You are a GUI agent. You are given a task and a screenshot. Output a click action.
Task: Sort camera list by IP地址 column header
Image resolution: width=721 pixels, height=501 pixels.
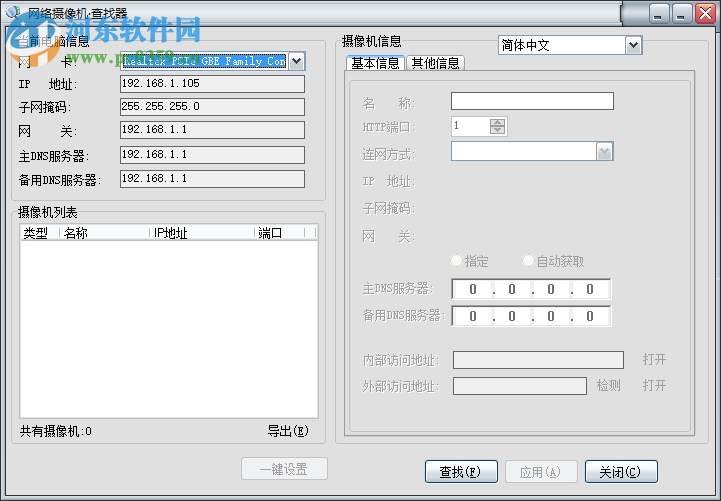click(202, 233)
